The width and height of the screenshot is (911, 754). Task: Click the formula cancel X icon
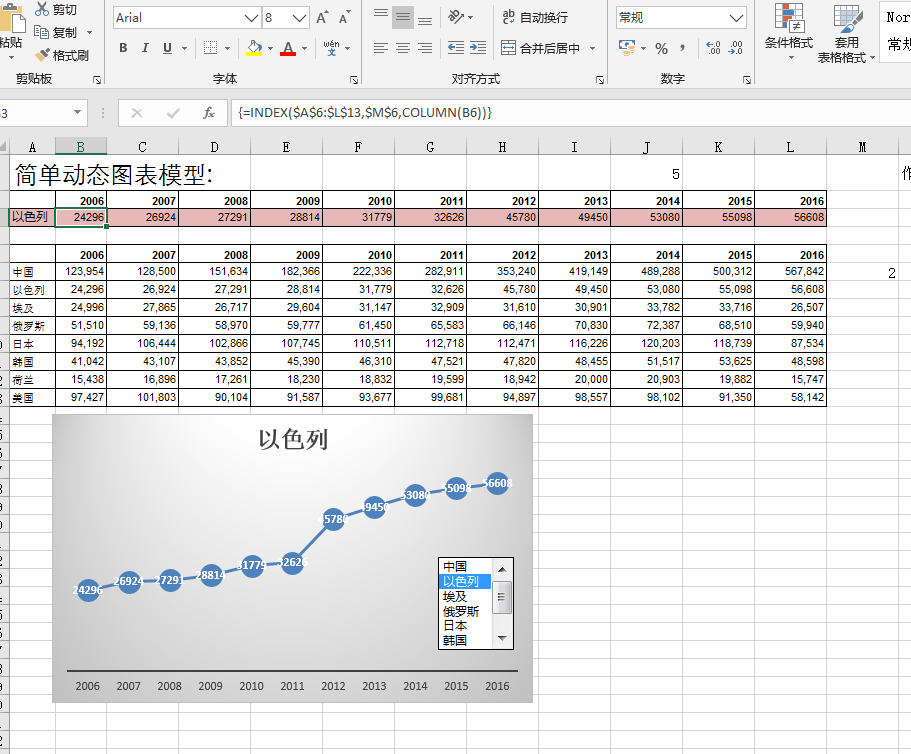pos(137,113)
